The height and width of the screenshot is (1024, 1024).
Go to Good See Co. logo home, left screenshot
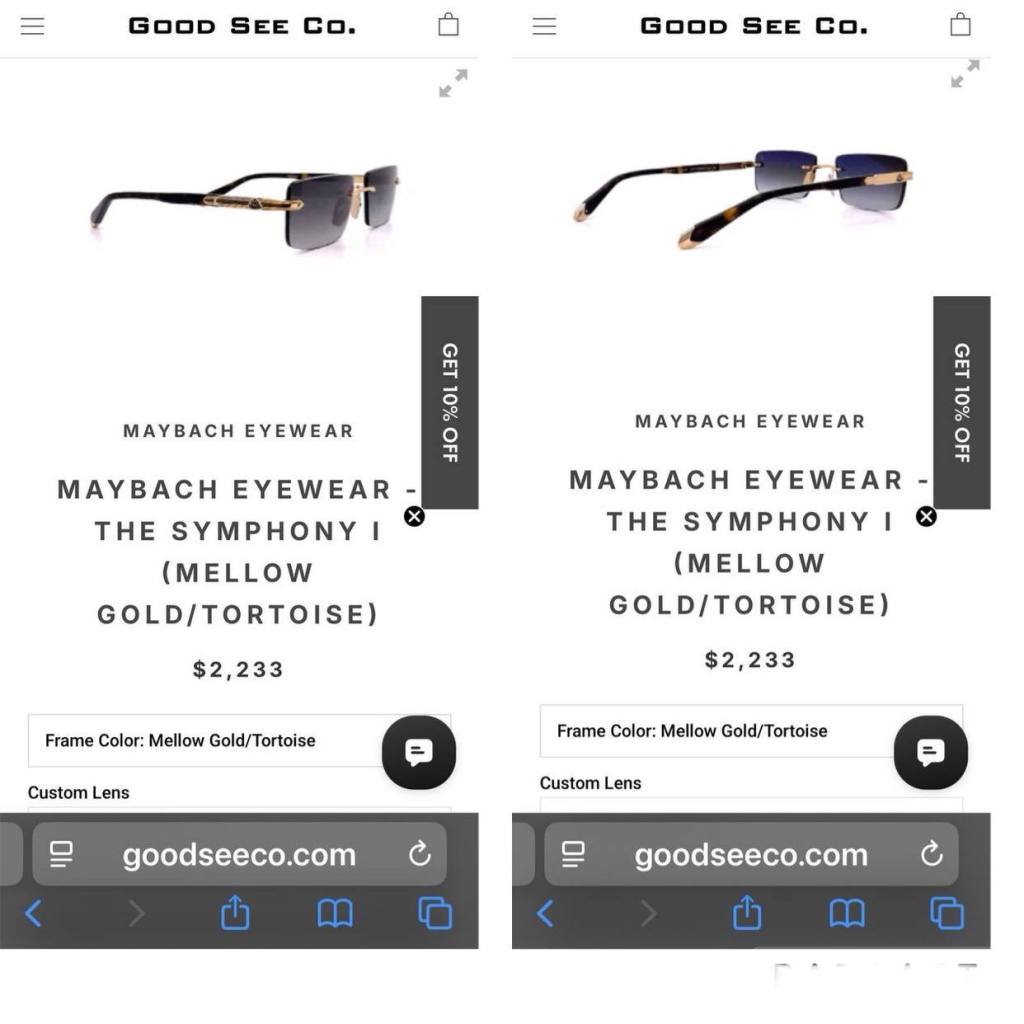pos(242,26)
